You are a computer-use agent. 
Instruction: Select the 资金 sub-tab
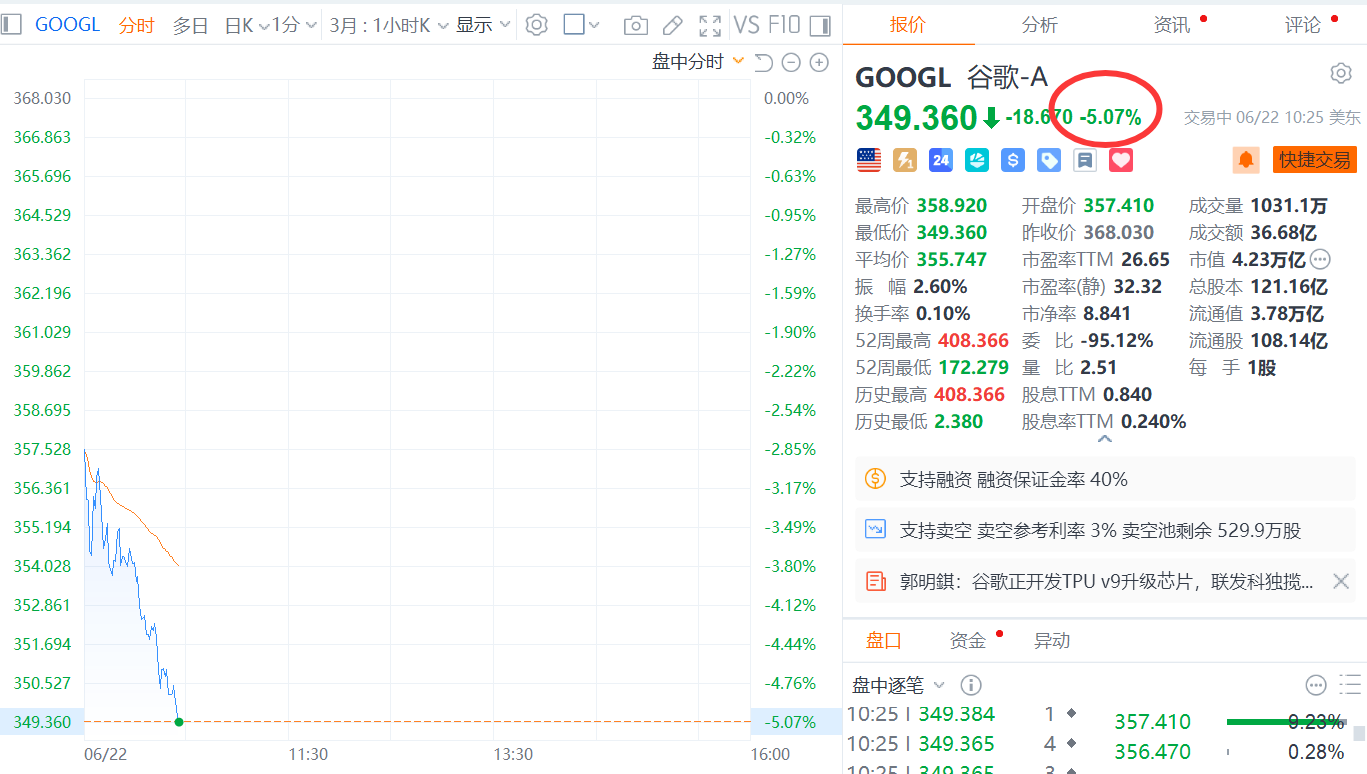point(968,641)
